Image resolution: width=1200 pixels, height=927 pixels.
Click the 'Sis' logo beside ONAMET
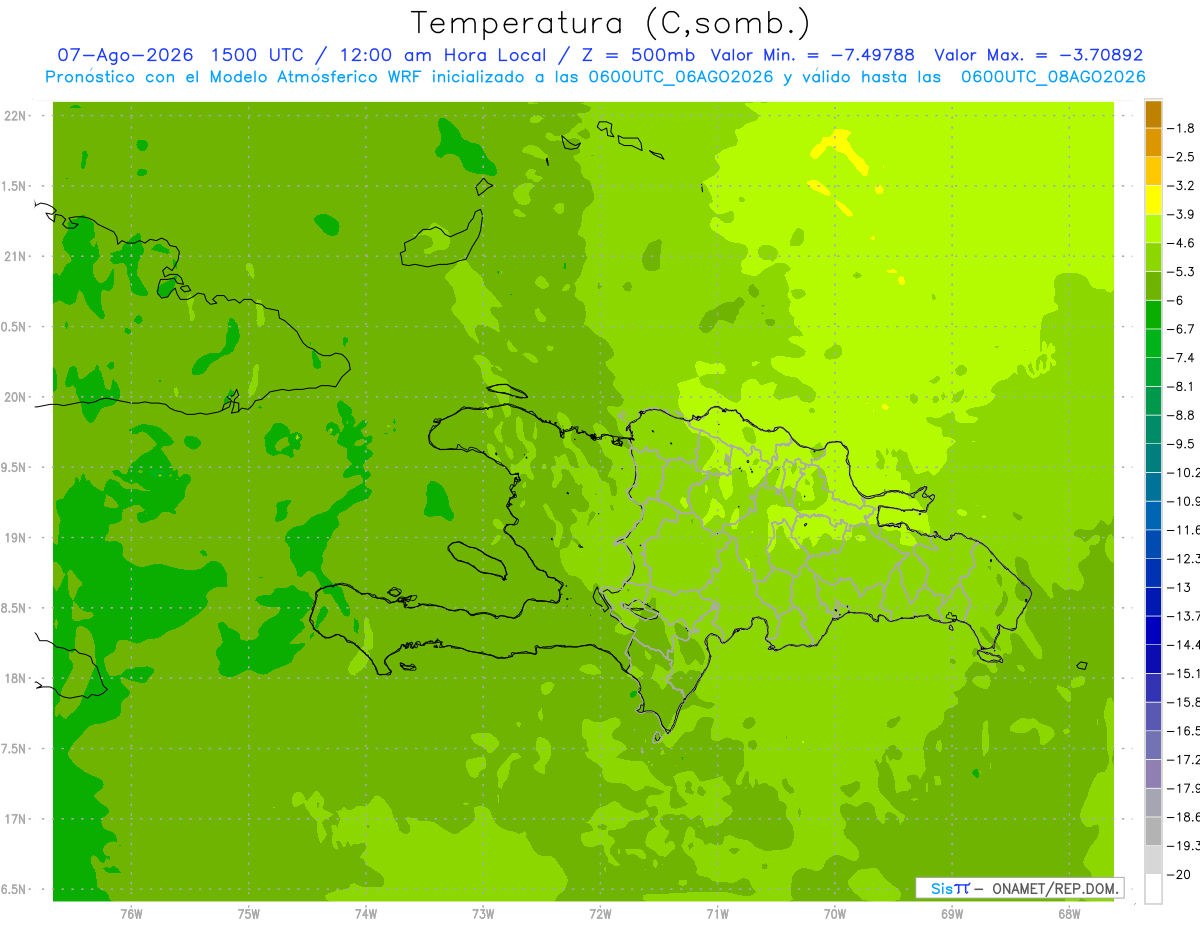(x=942, y=888)
